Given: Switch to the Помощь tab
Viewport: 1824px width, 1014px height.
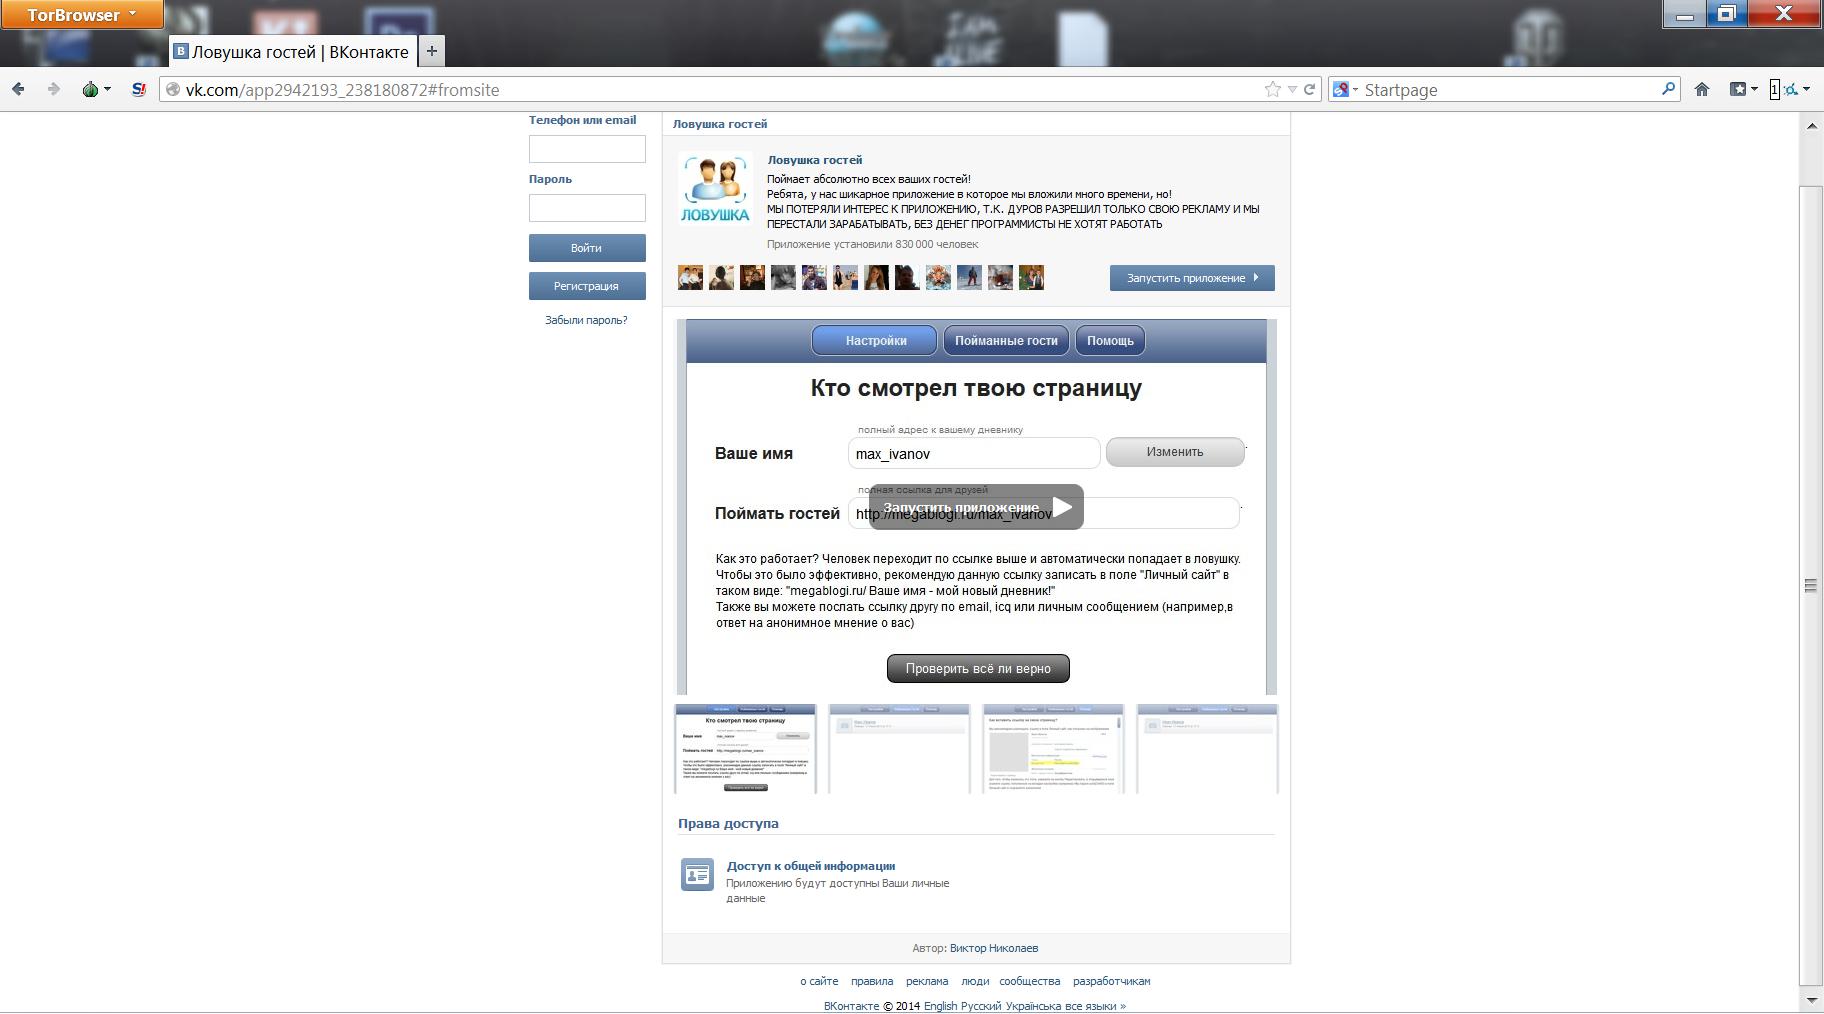Looking at the screenshot, I should coord(1110,340).
